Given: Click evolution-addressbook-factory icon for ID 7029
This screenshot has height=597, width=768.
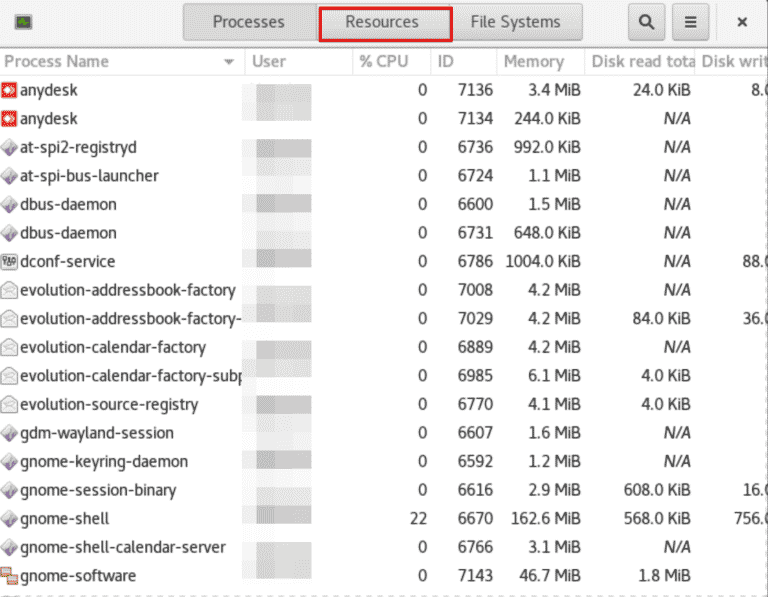Looking at the screenshot, I should point(9,319).
